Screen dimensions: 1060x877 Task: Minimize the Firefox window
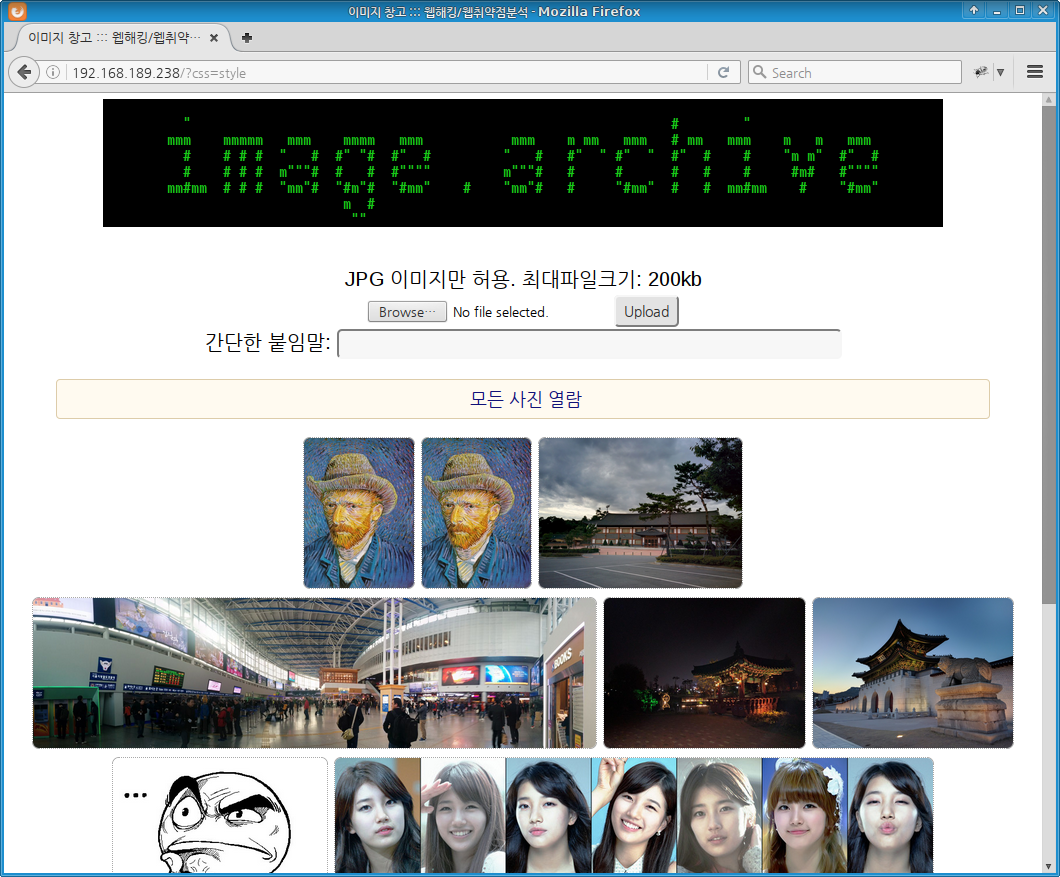click(x=996, y=10)
